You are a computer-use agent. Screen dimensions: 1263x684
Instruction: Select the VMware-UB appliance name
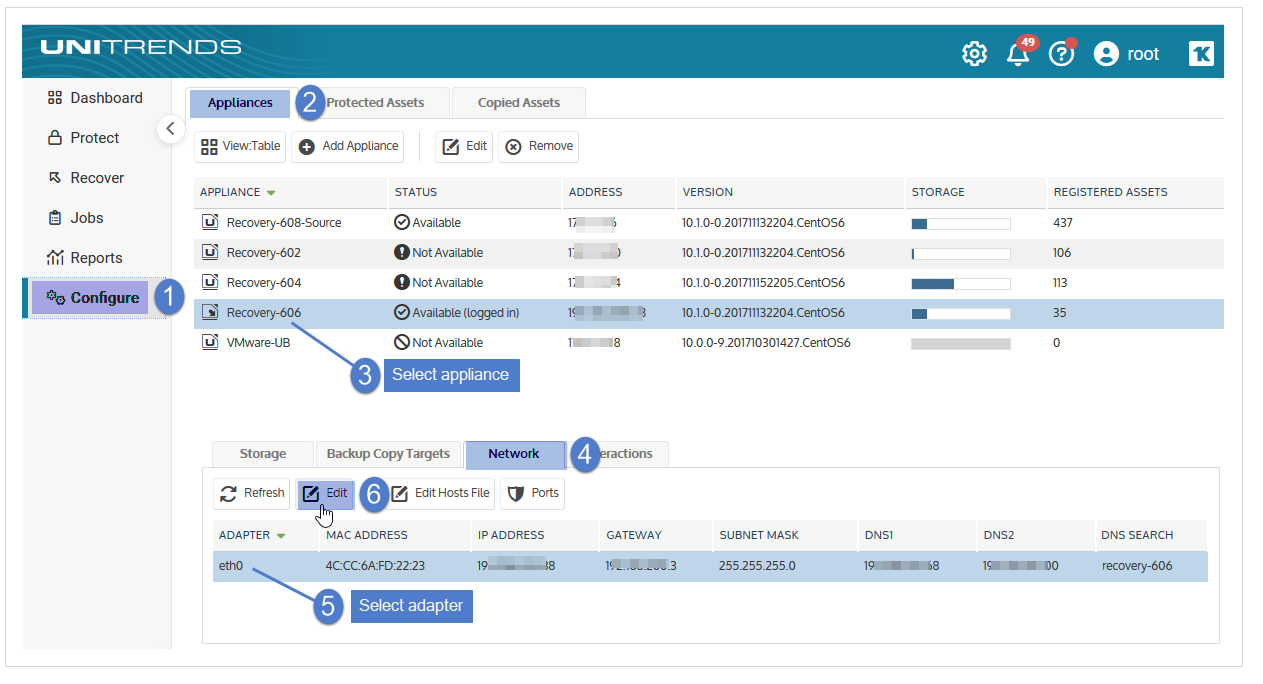click(x=261, y=343)
